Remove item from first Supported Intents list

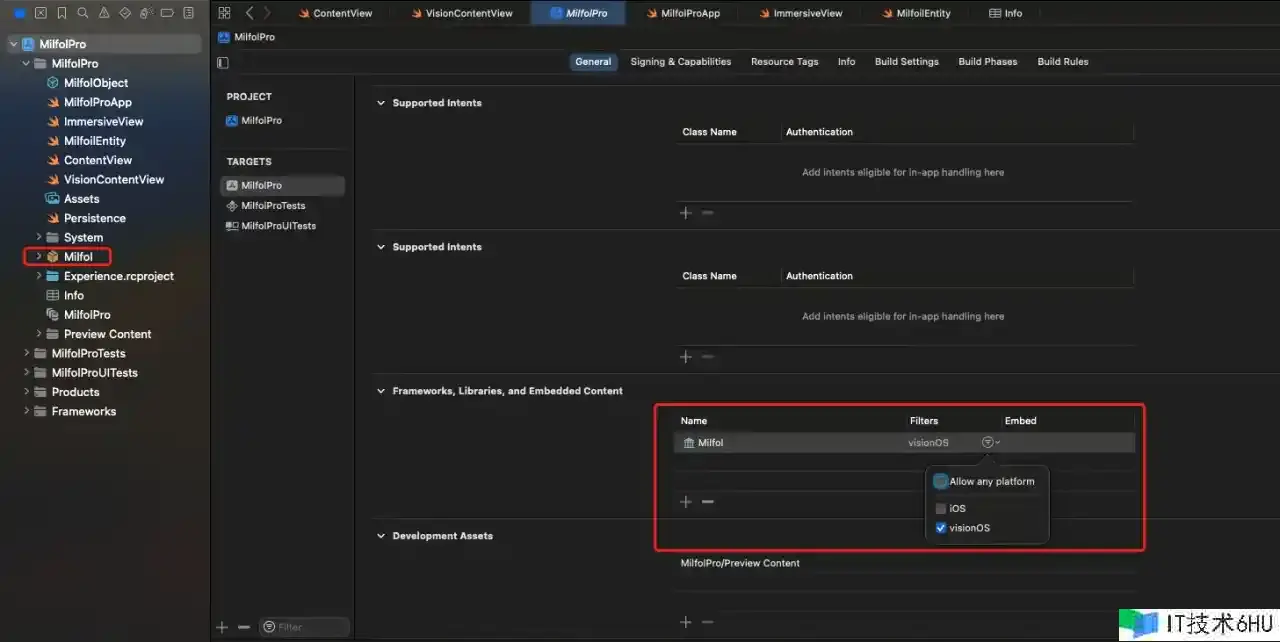pyautogui.click(x=707, y=213)
